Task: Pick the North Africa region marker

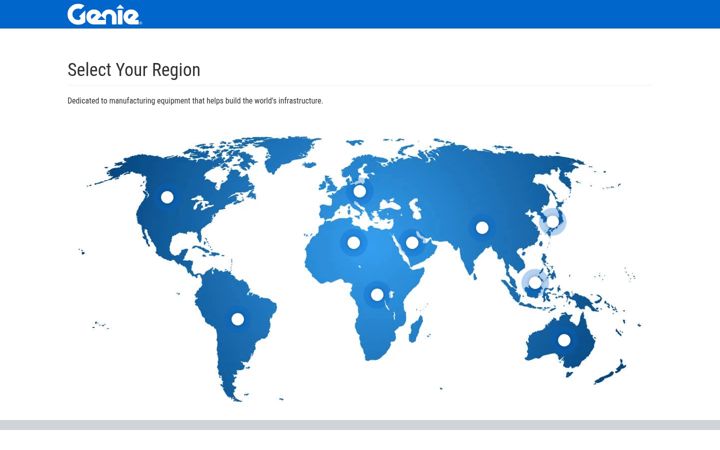Action: [x=353, y=242]
